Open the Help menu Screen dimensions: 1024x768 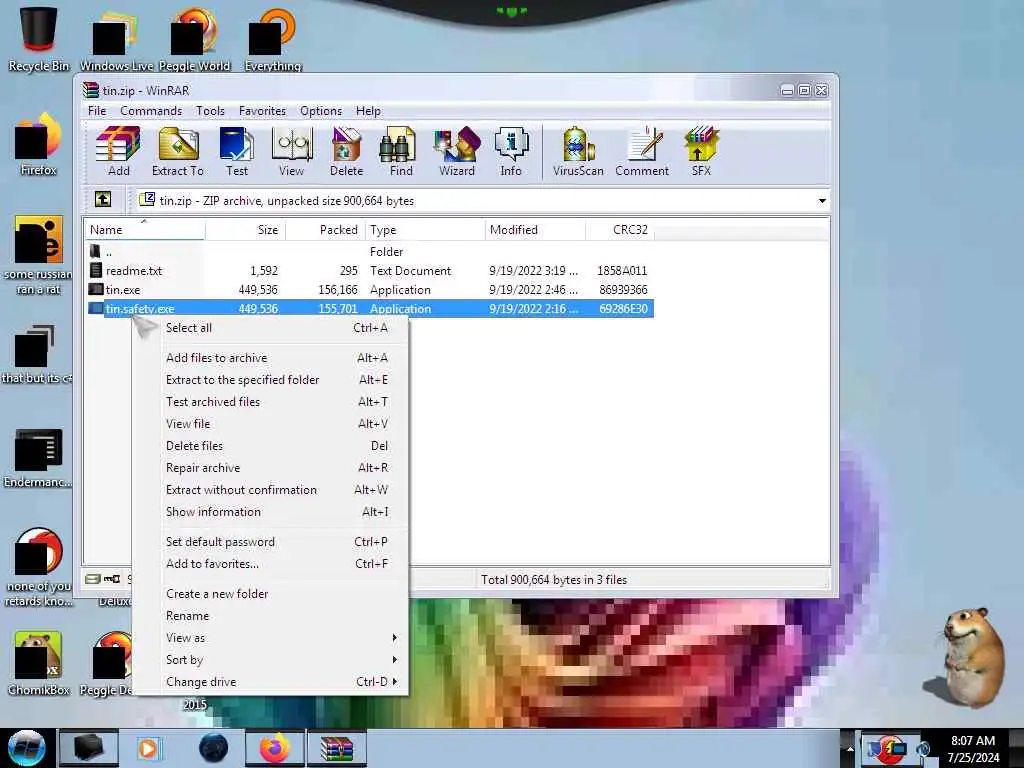tap(368, 111)
